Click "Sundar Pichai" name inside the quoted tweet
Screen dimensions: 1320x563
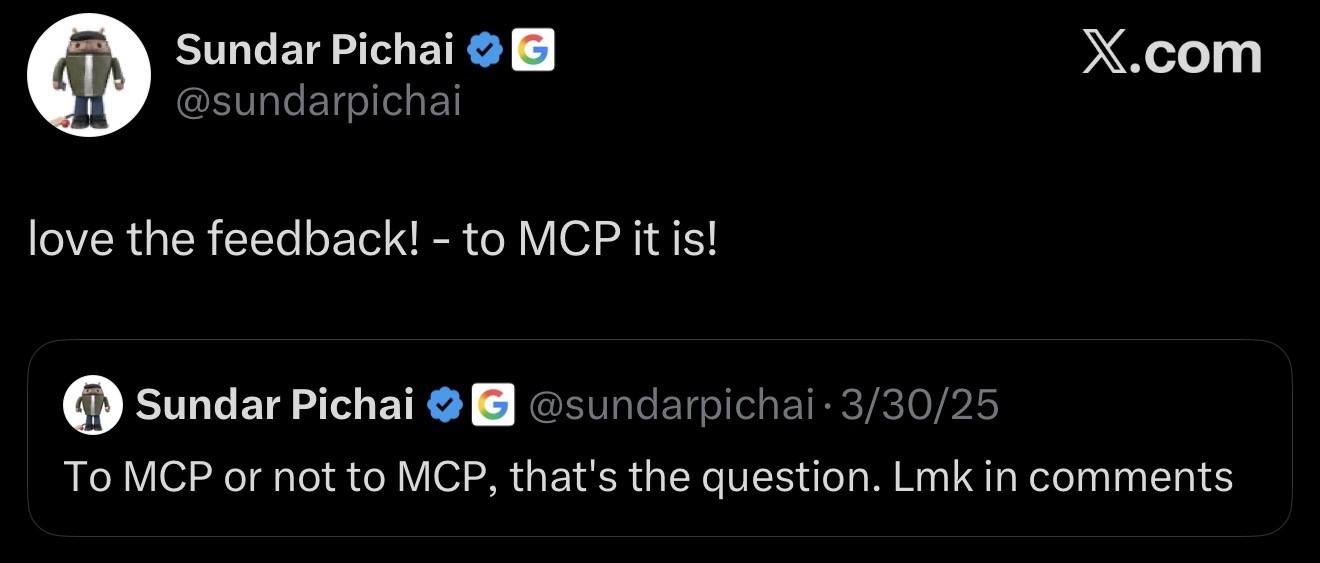click(x=275, y=405)
